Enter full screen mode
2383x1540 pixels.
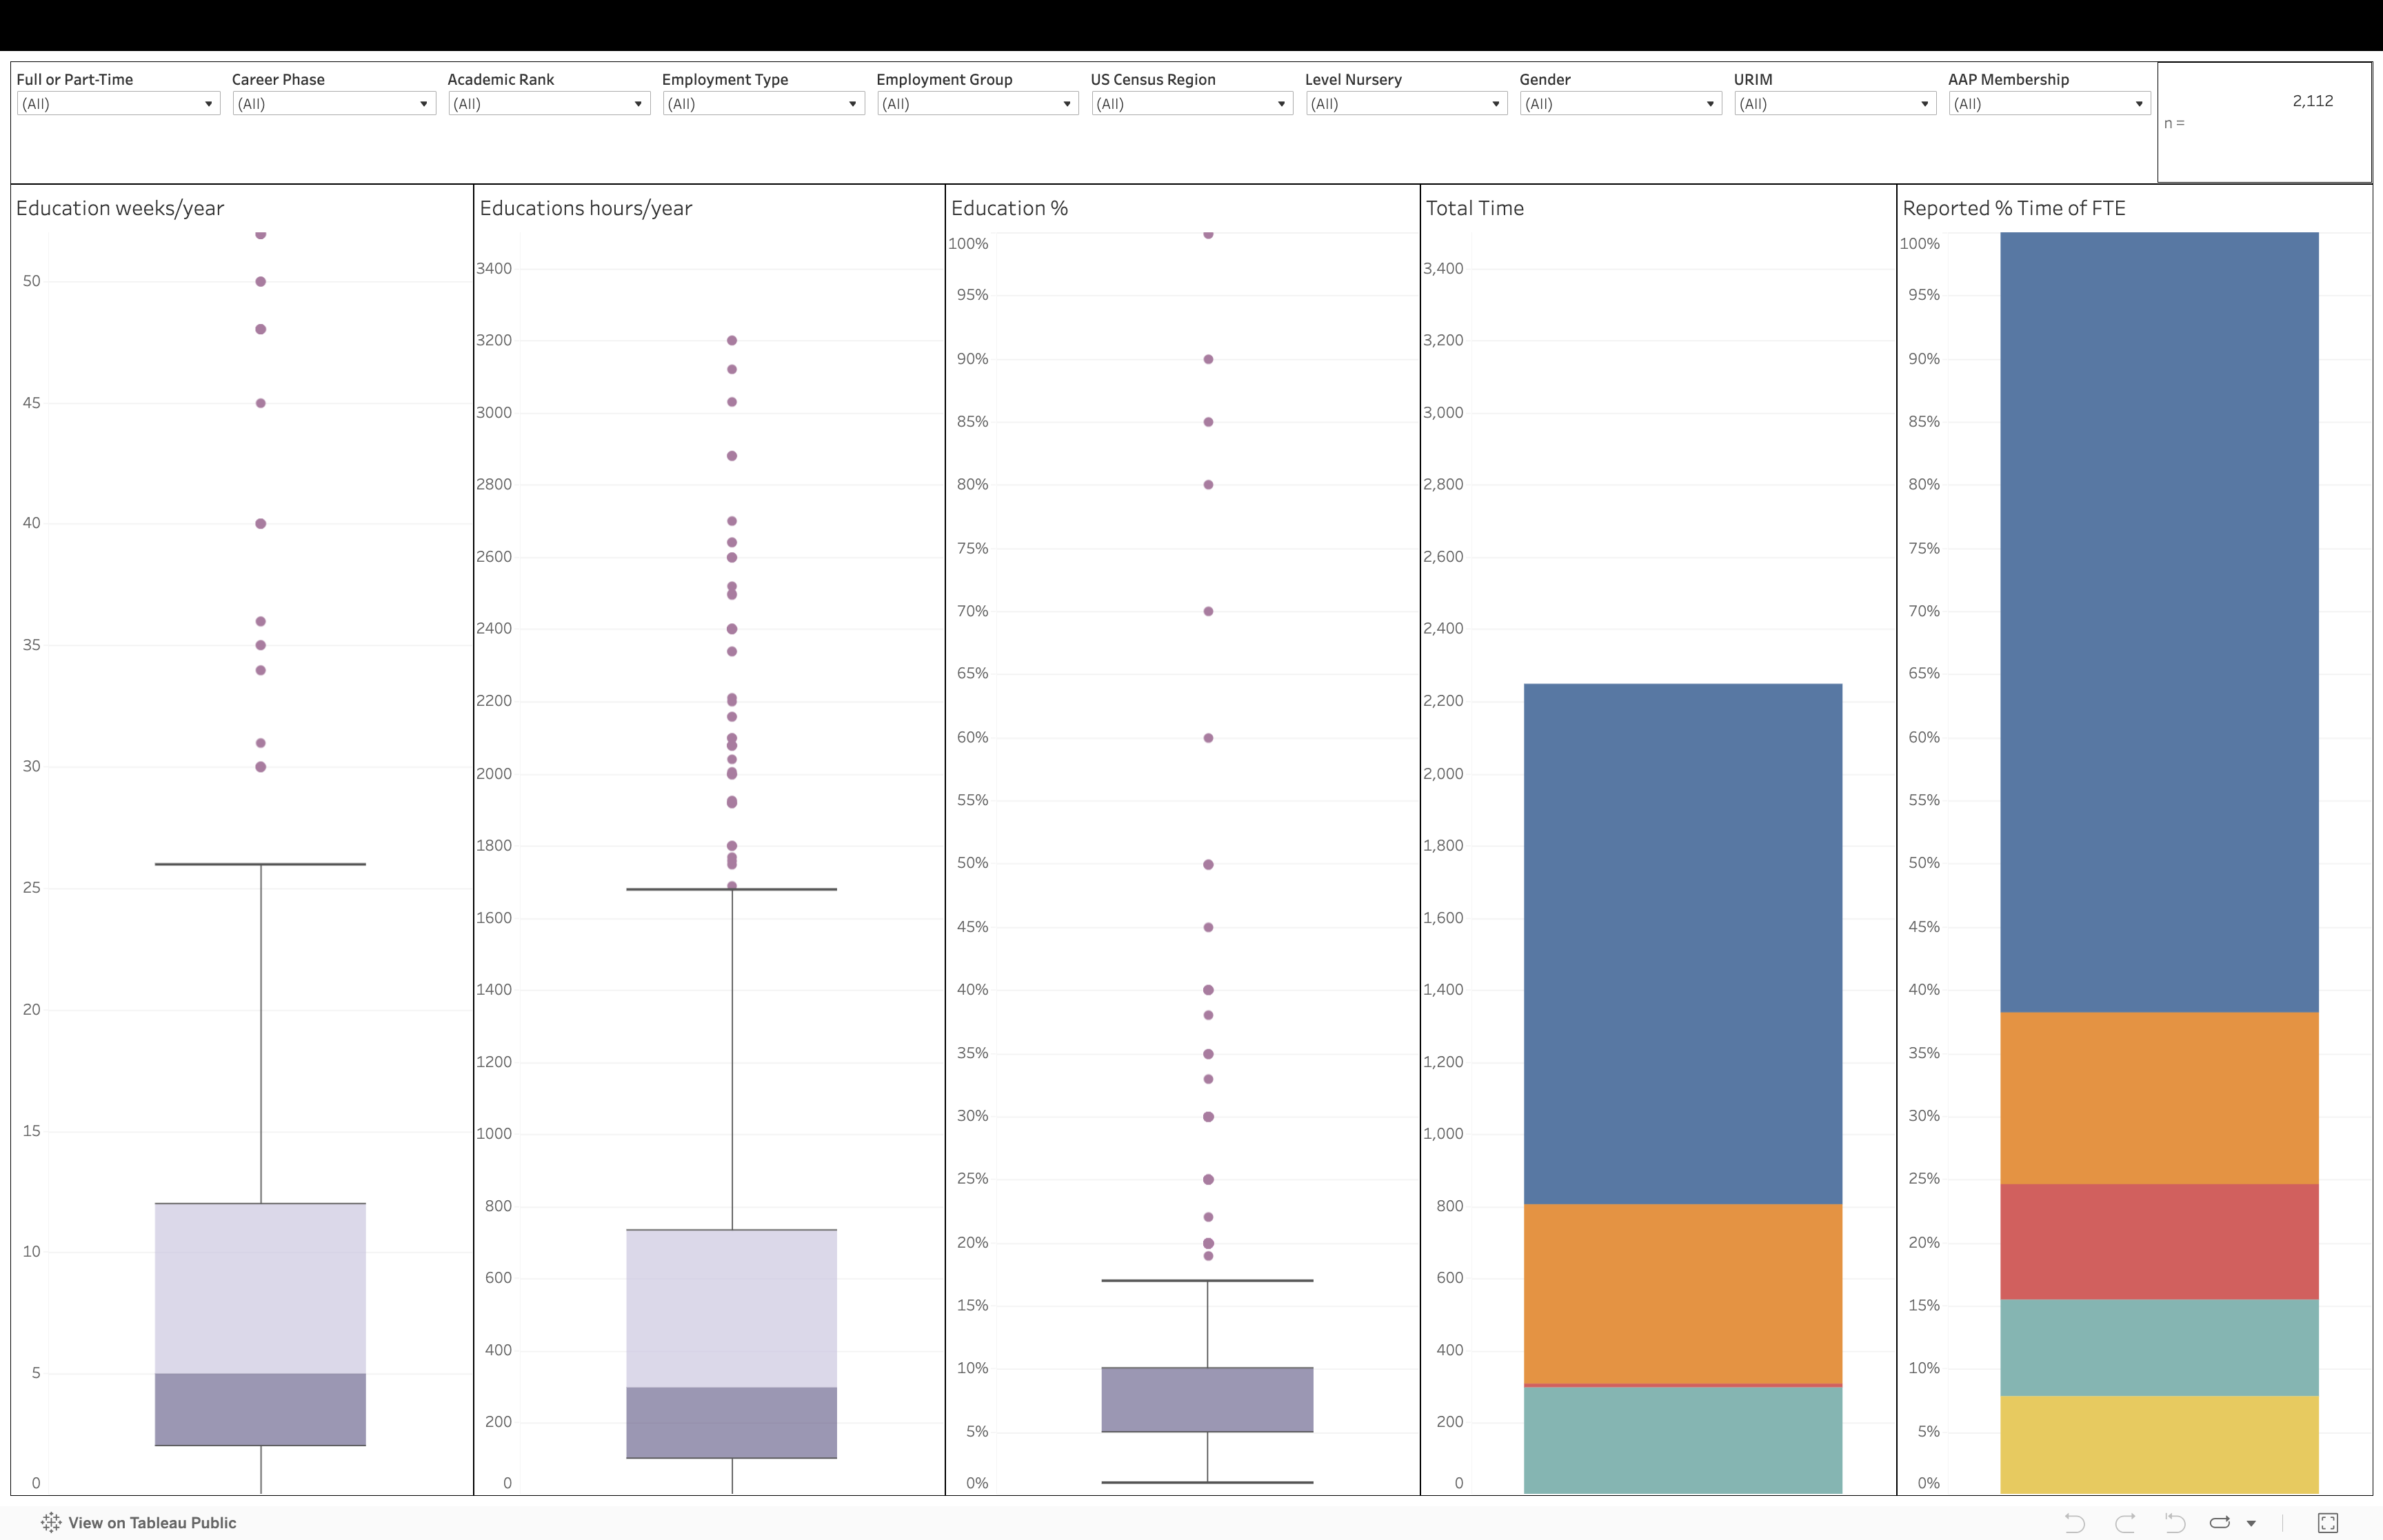point(2328,1523)
